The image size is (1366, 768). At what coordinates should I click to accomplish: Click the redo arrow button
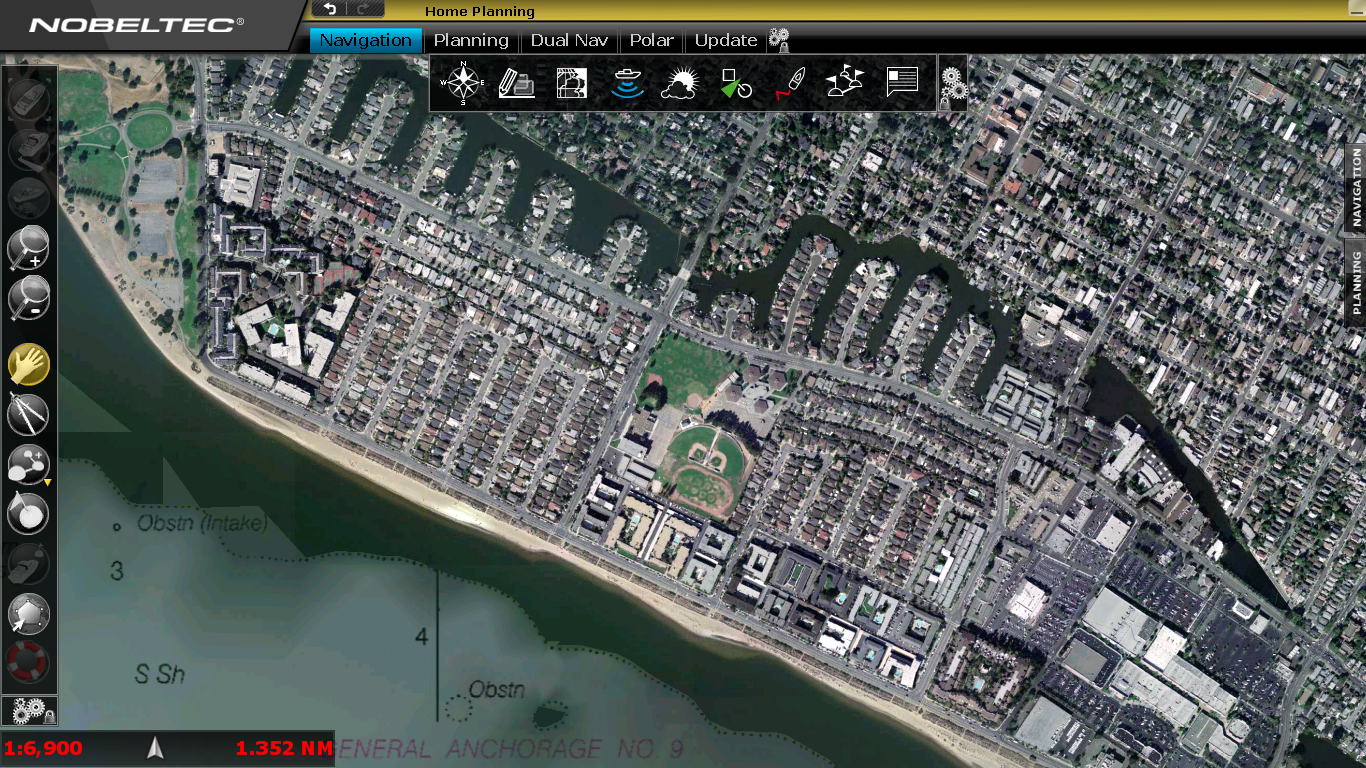tap(365, 8)
